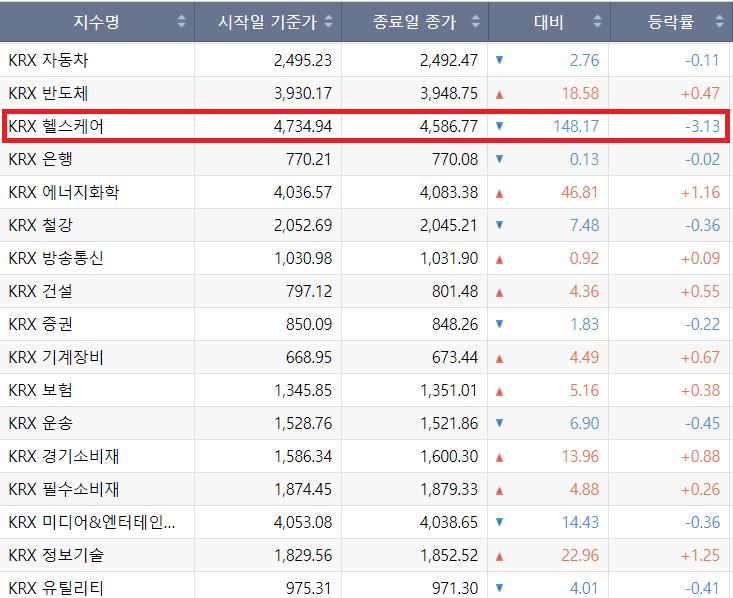Click the 2,495.23 start price cell
The image size is (733, 598).
[303, 60]
